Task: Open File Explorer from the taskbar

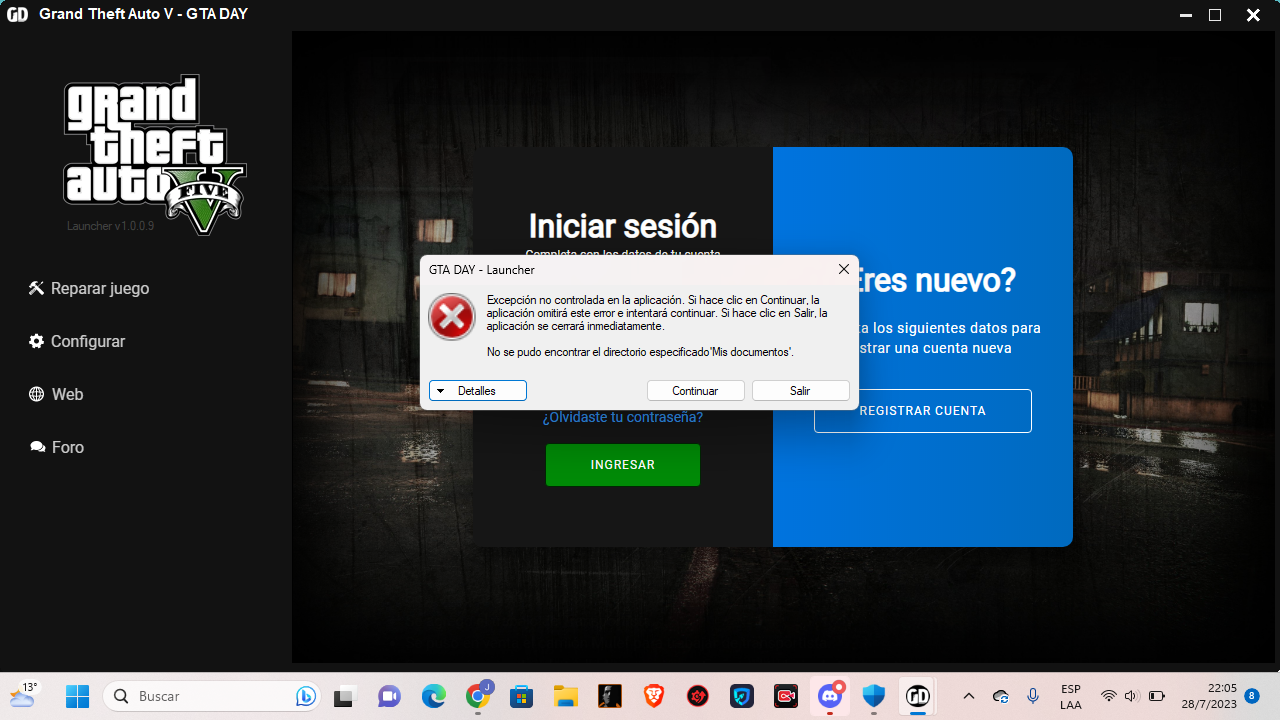Action: tap(566, 696)
